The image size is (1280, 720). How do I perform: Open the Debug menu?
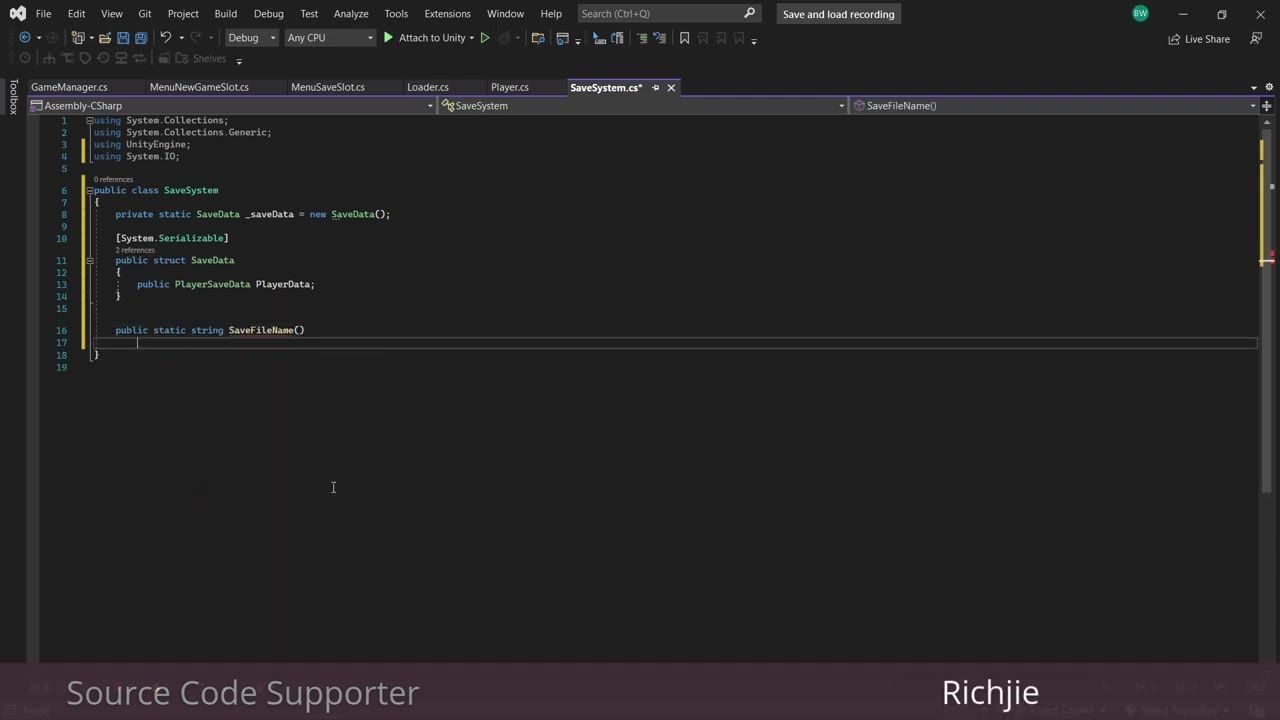click(268, 14)
